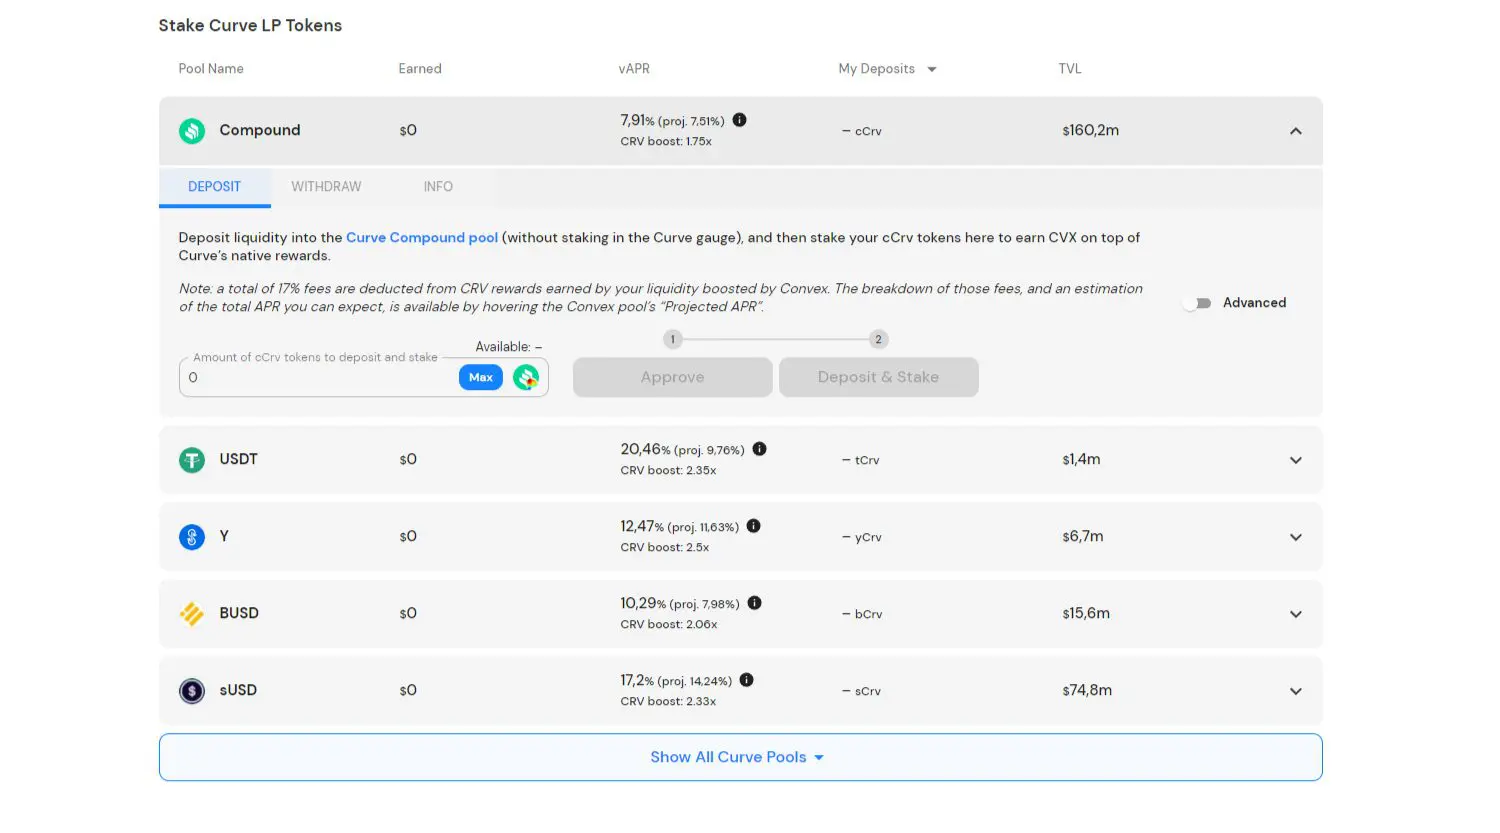Click the 17,2% vAPR value for sUSD

click(x=637, y=681)
